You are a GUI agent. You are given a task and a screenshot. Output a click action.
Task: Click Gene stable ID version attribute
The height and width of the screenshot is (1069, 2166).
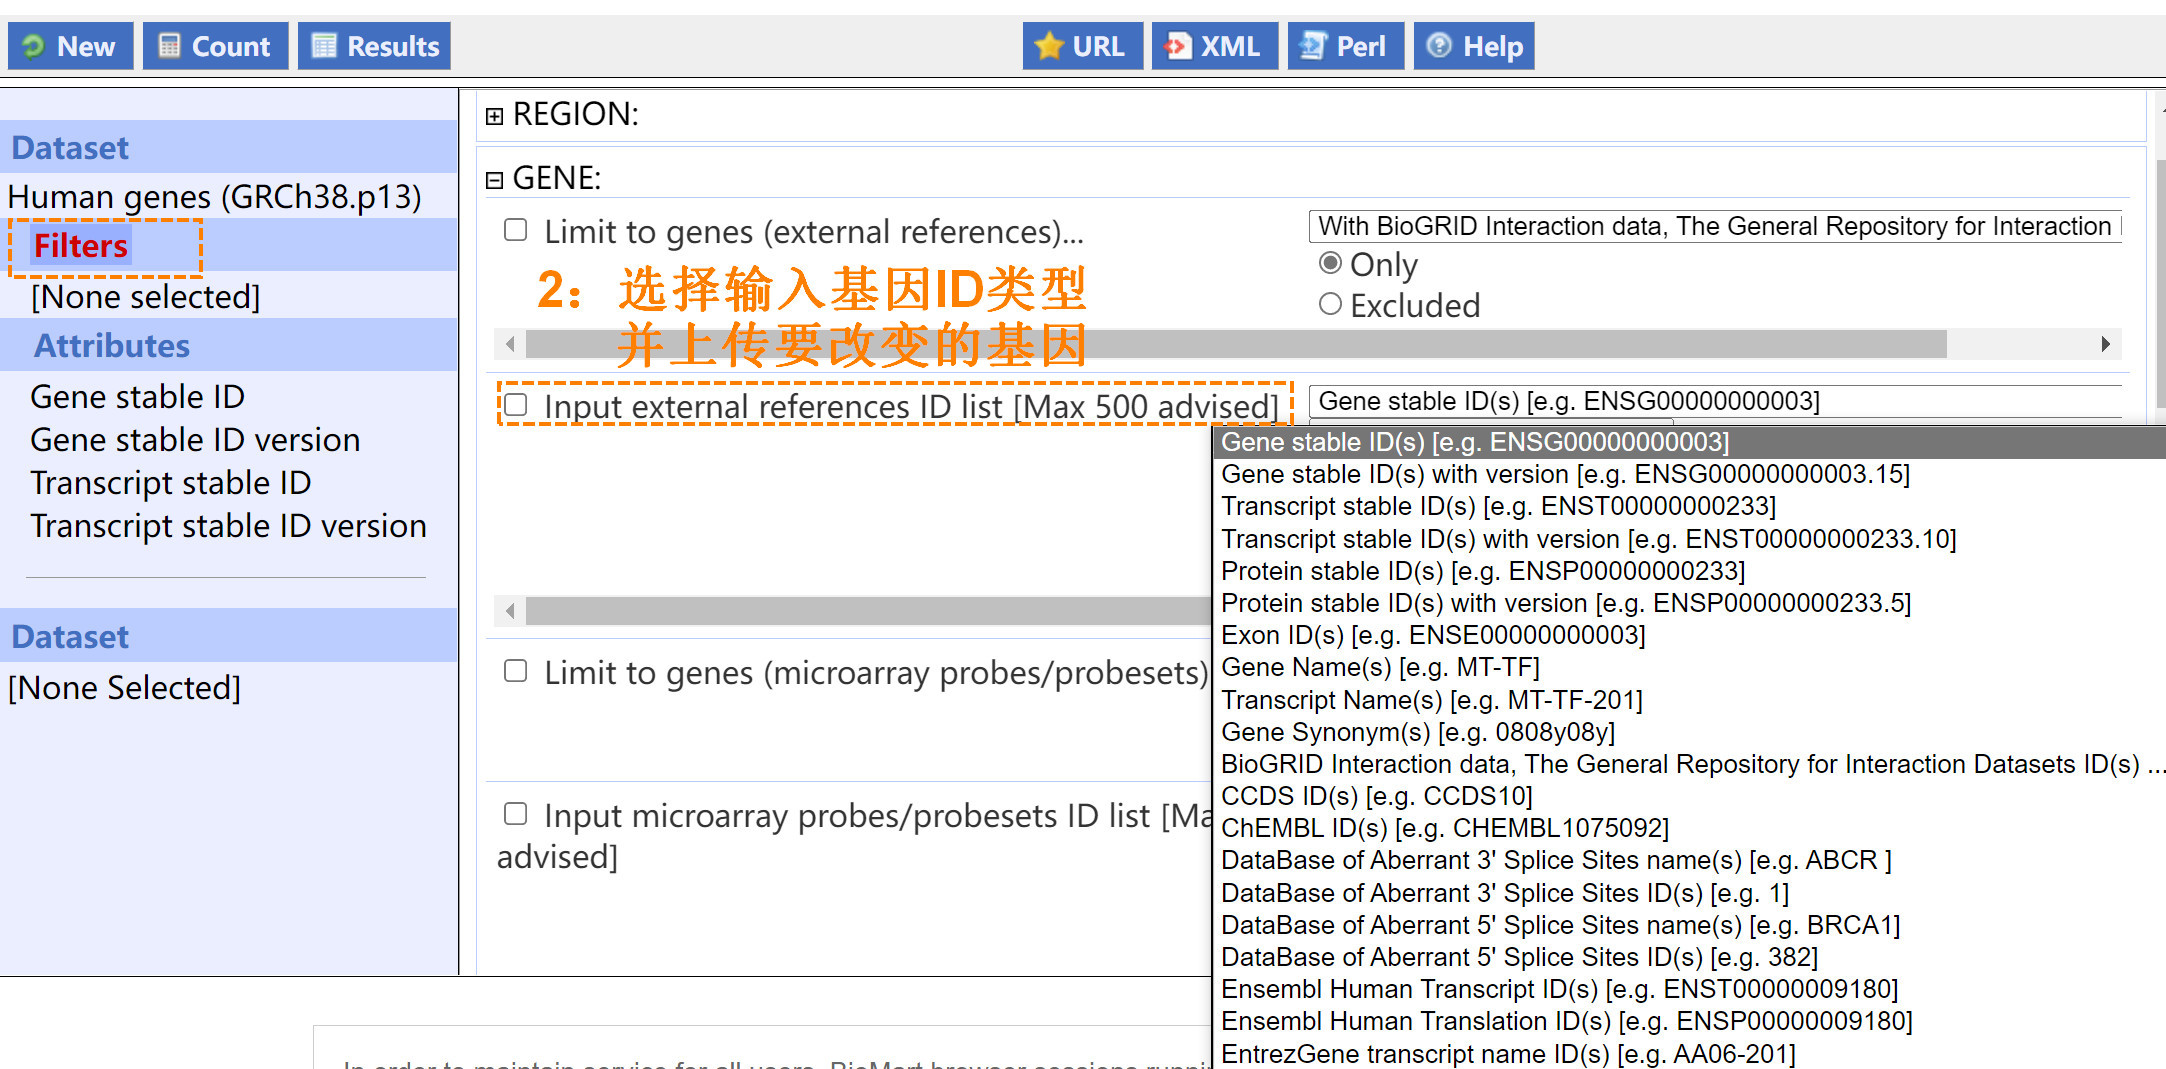[196, 440]
